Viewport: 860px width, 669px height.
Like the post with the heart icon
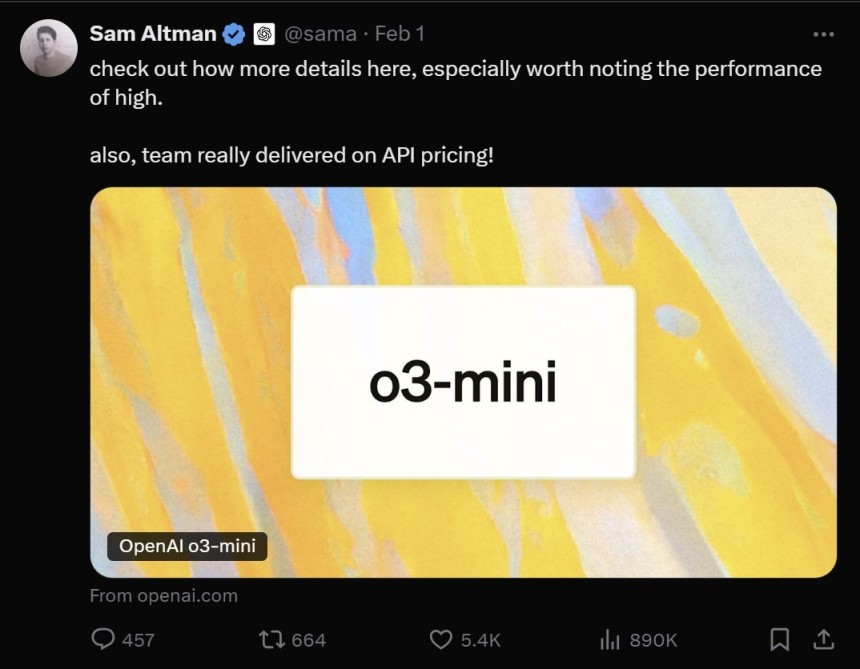441,639
